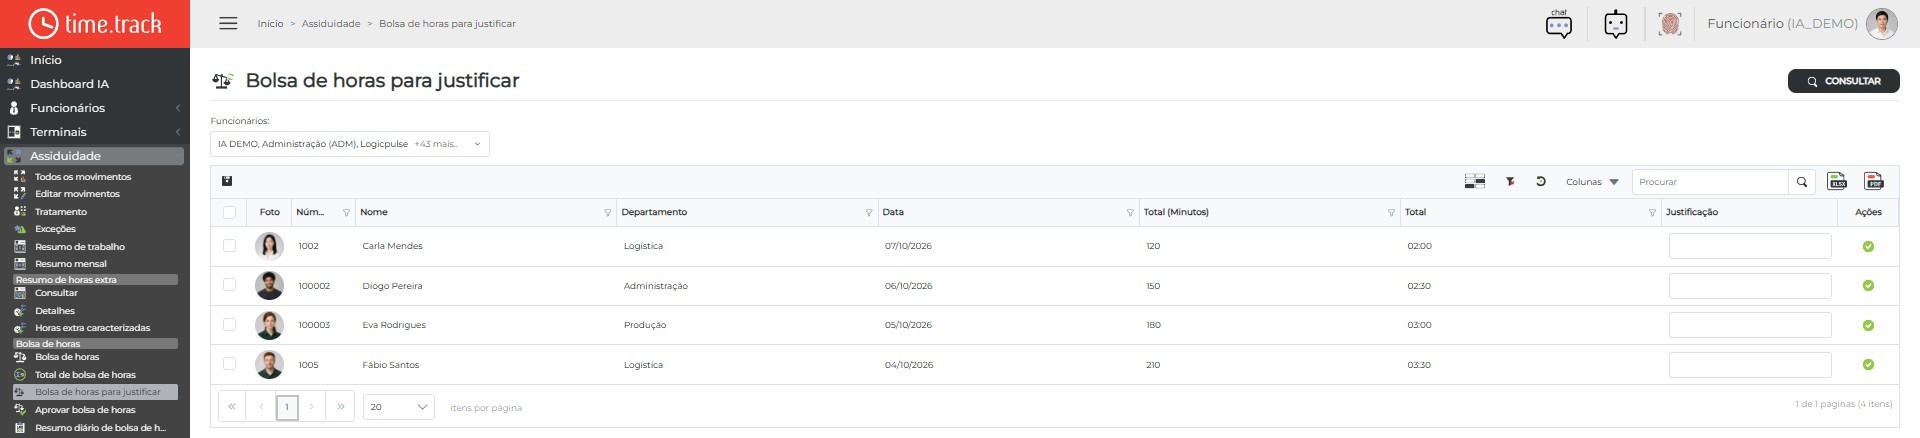1920x438 pixels.
Task: Approve Eva Rodrigues row with green check
Action: [x=1868, y=325]
